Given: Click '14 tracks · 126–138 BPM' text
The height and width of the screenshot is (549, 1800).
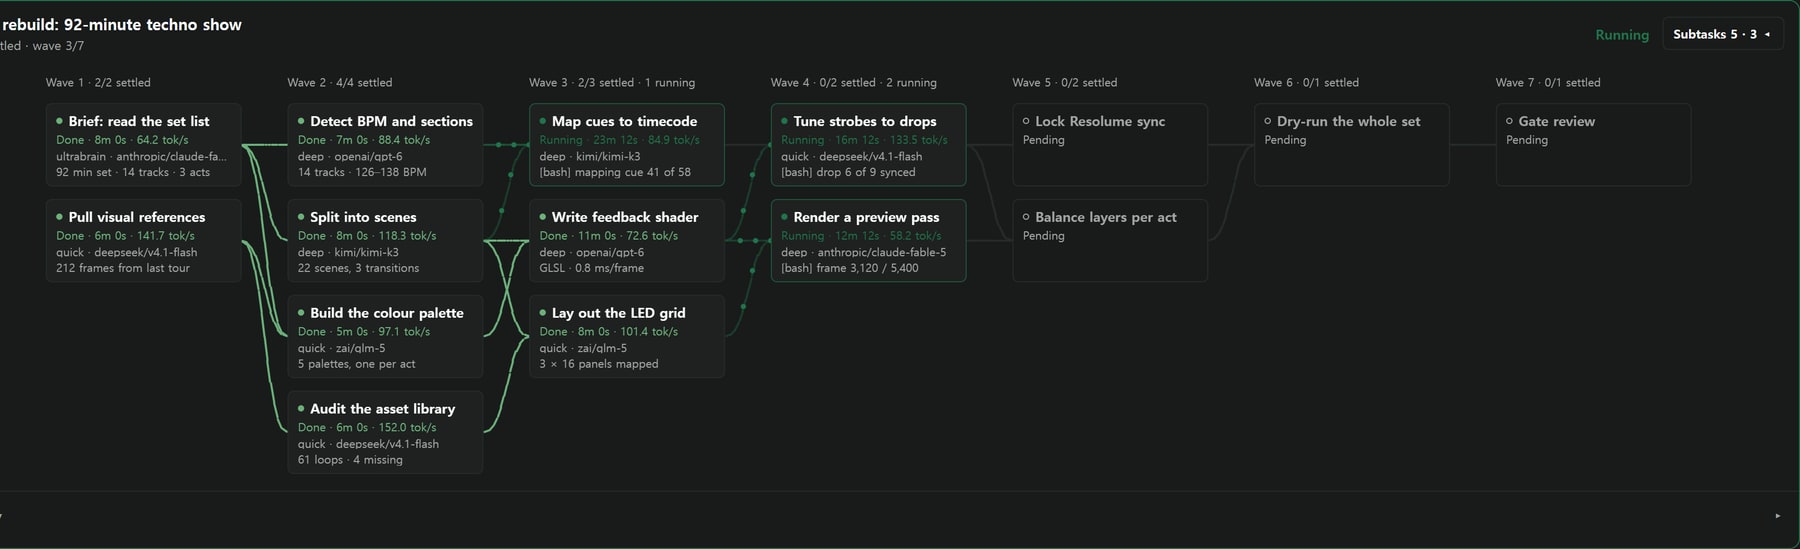Looking at the screenshot, I should click(x=362, y=172).
